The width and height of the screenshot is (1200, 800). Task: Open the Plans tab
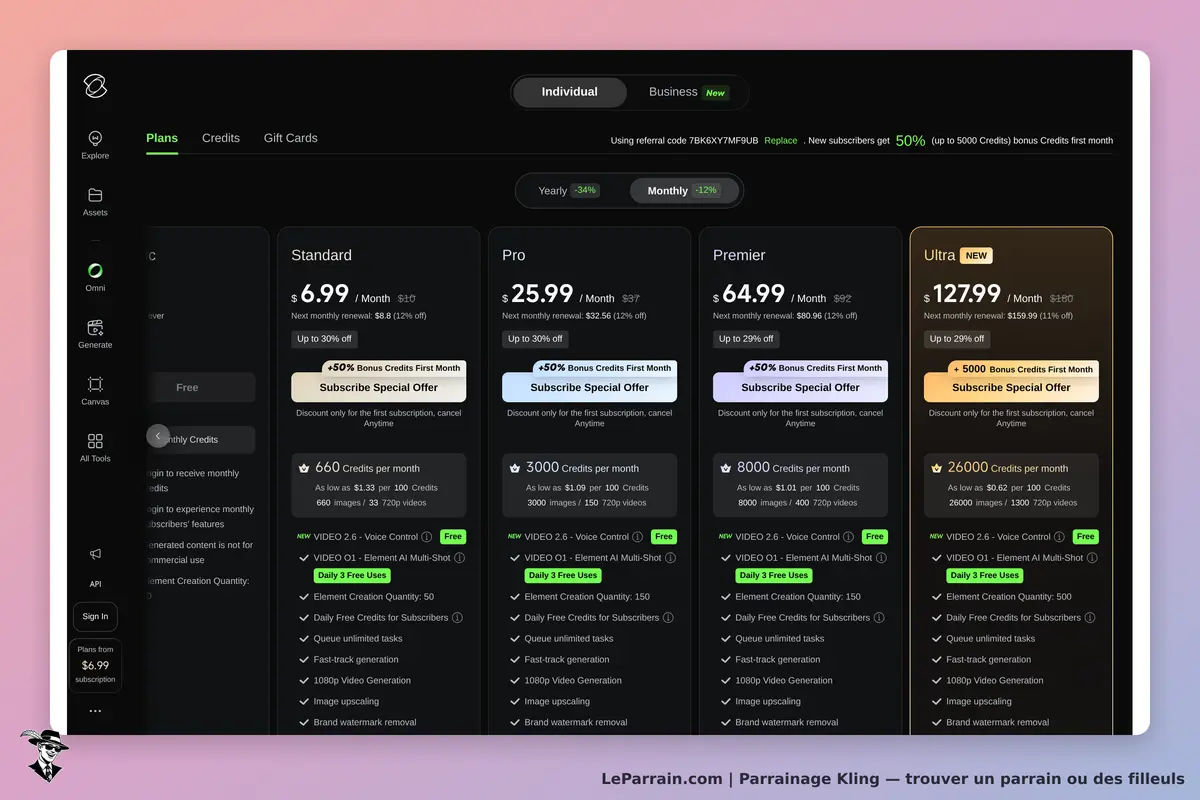point(162,138)
